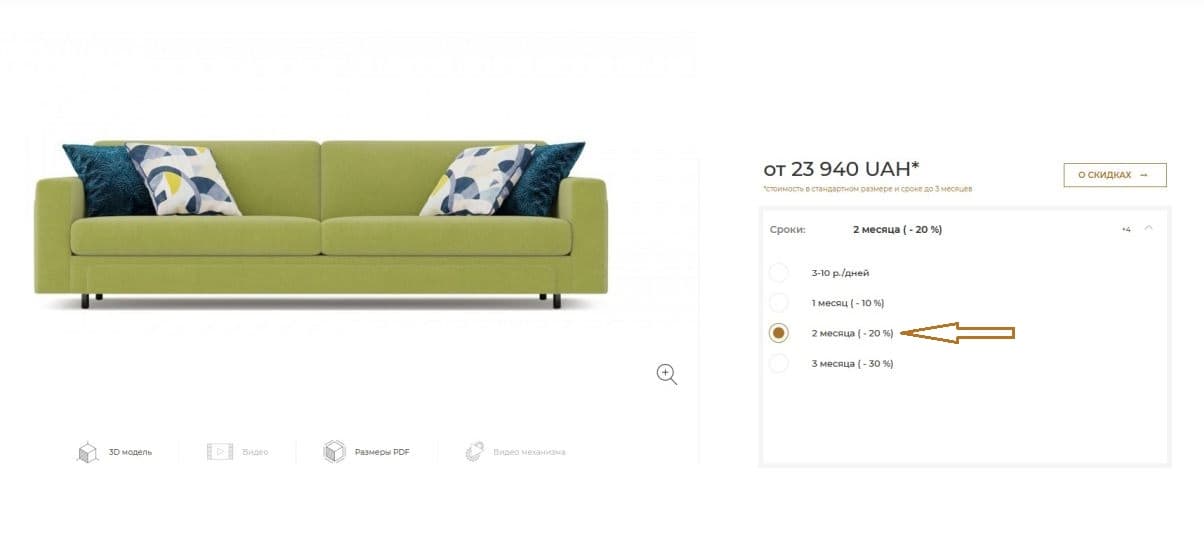1204x540 pixels.
Task: Open the Сроки dropdown showing 2 месяца
Action: pos(964,229)
